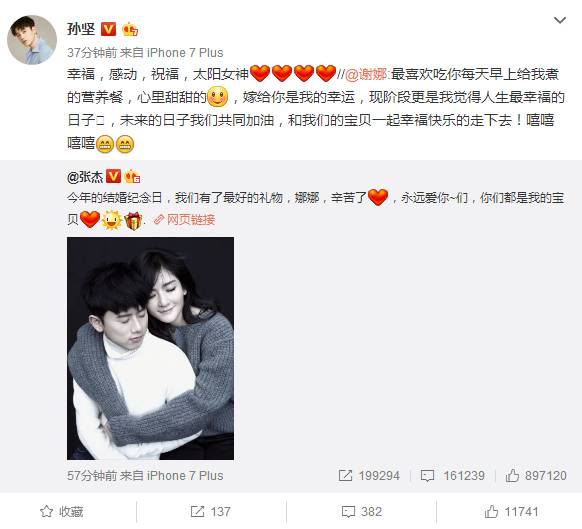Open the post options chevron menu
This screenshot has width=582, height=529.
559,20
